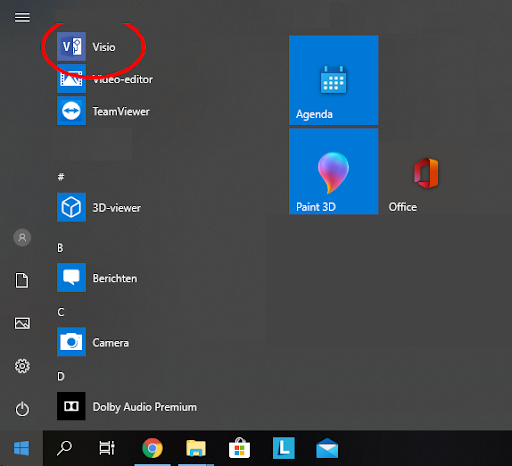Click the 'Camera' text label
Screen dimensions: 512x466
(x=111, y=343)
